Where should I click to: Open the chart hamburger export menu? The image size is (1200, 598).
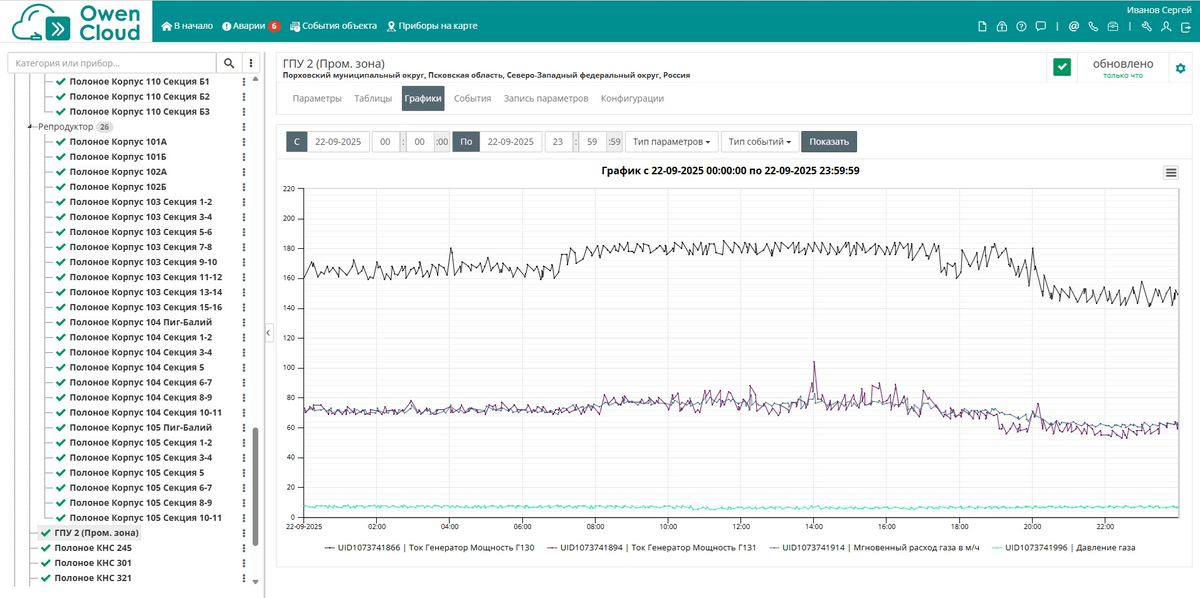click(1171, 172)
